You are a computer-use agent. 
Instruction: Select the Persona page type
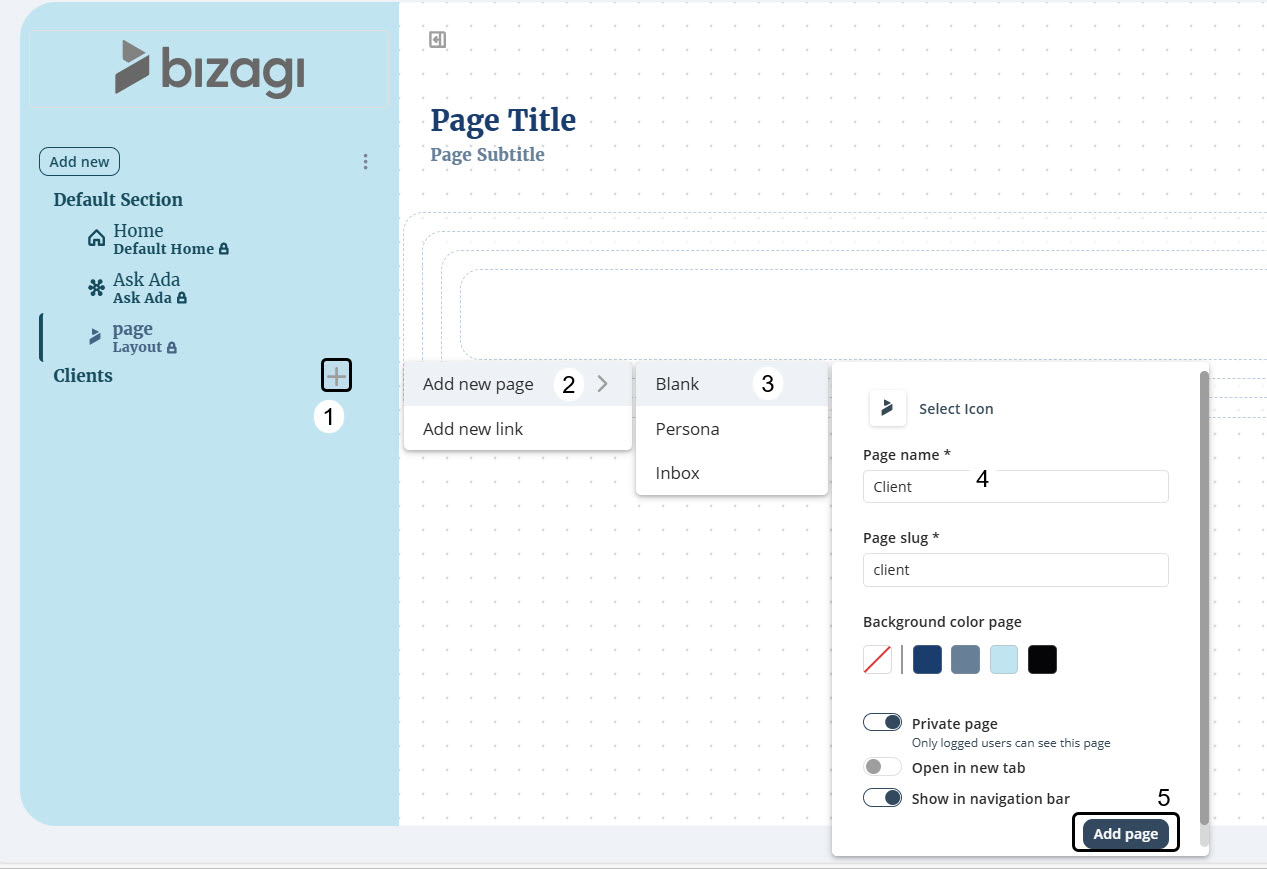pos(687,429)
